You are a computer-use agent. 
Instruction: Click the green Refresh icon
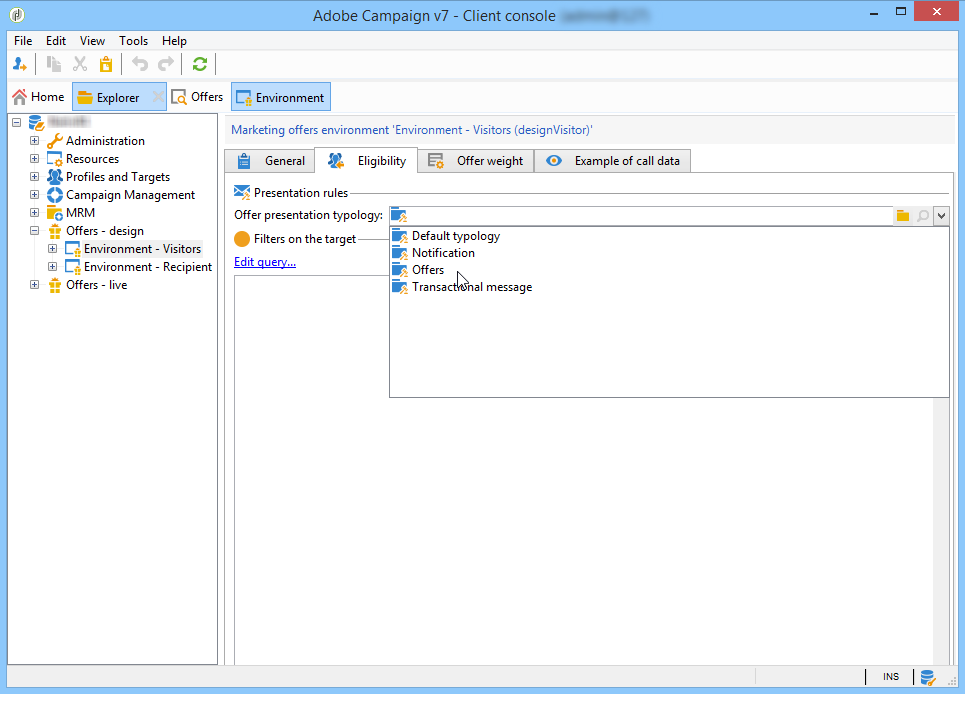click(x=199, y=64)
